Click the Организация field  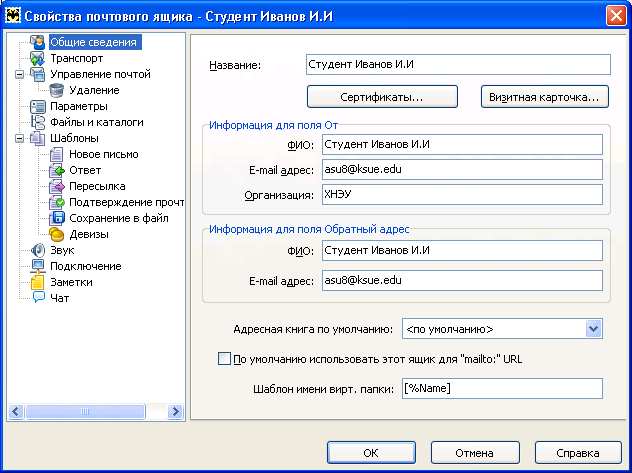pyautogui.click(x=462, y=195)
